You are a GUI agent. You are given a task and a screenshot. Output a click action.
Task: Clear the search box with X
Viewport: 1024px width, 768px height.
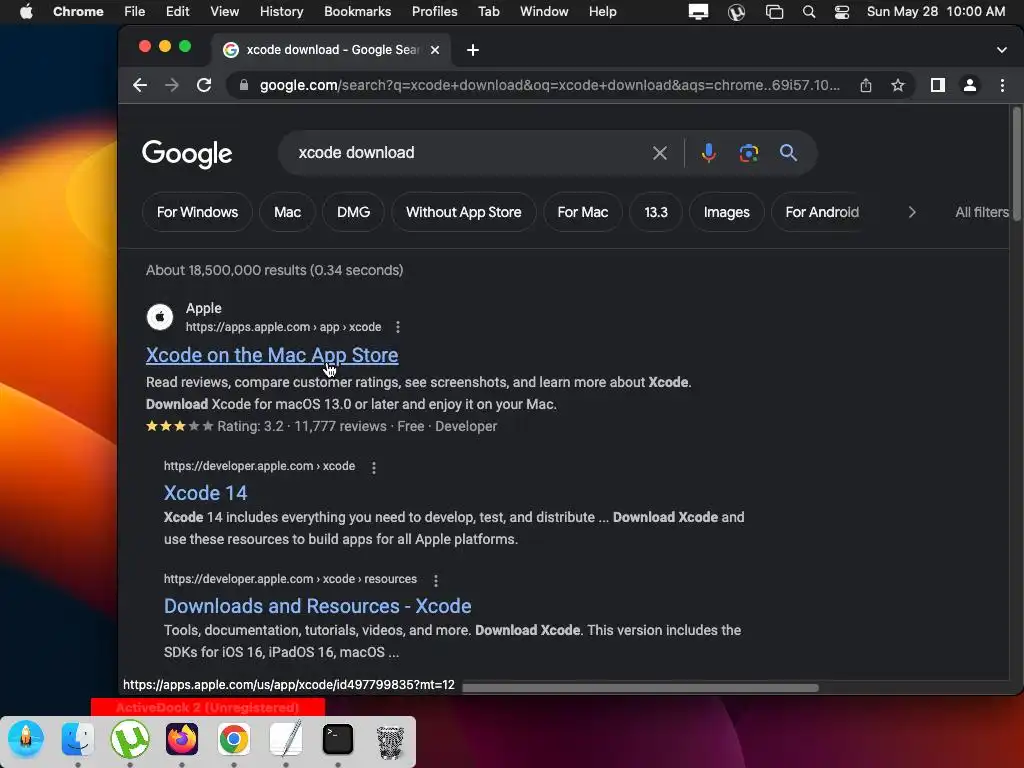point(660,153)
